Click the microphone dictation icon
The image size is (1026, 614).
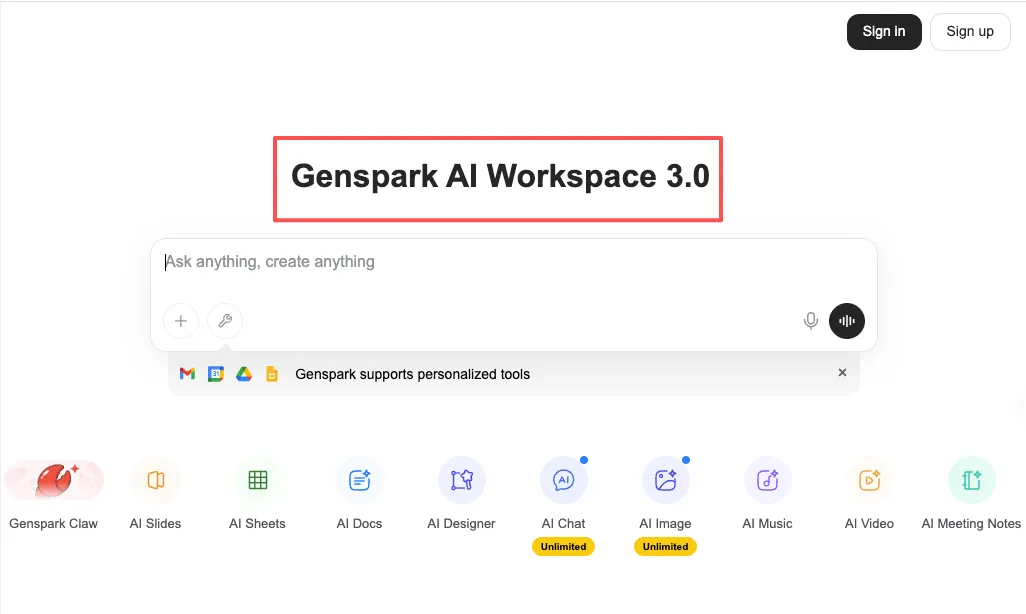coord(811,321)
